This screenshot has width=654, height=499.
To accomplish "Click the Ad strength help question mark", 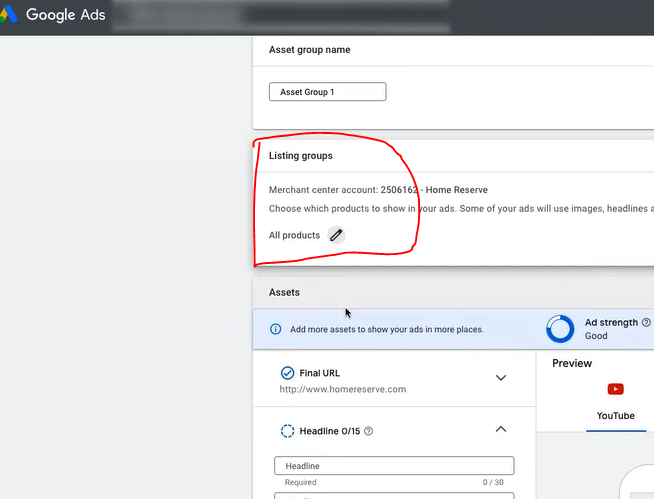I will [x=646, y=323].
